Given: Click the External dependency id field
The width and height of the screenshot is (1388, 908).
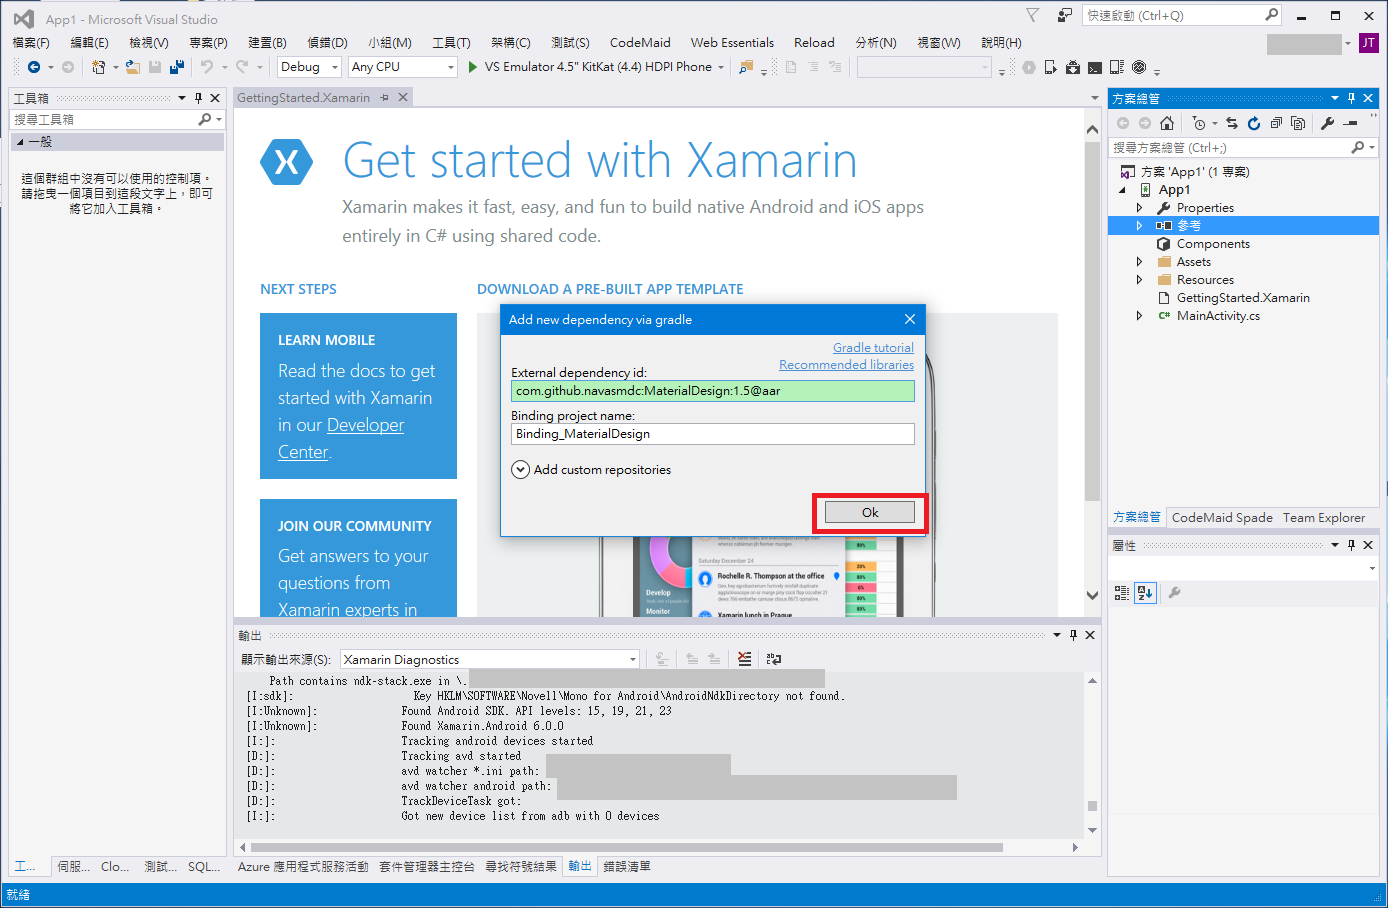Looking at the screenshot, I should tap(713, 391).
